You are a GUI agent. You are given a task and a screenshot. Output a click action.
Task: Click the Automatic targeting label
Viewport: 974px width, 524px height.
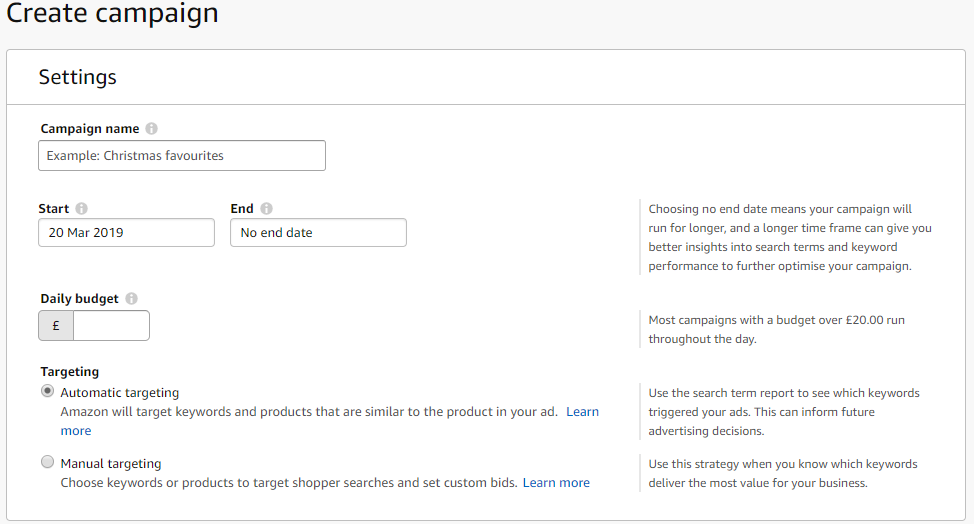pyautogui.click(x=120, y=392)
